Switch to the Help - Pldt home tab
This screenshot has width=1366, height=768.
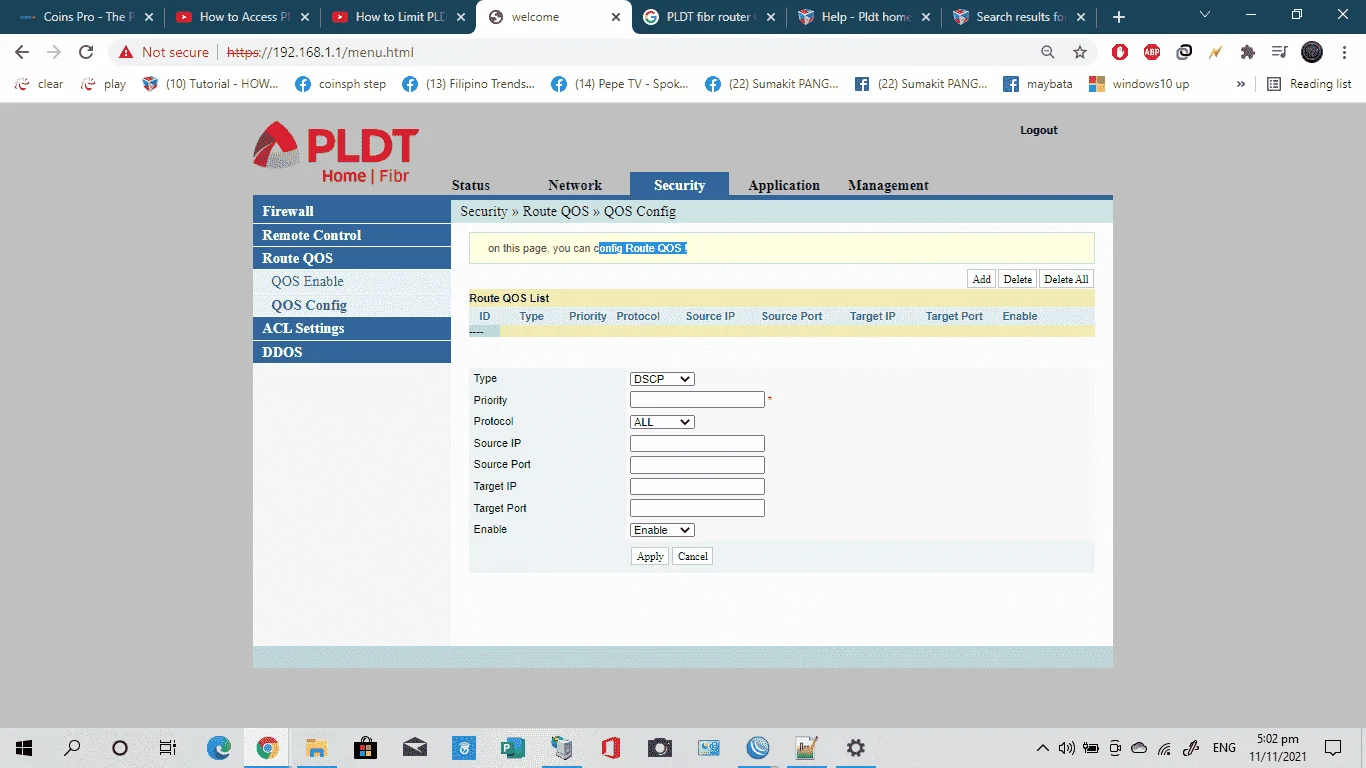click(x=865, y=17)
